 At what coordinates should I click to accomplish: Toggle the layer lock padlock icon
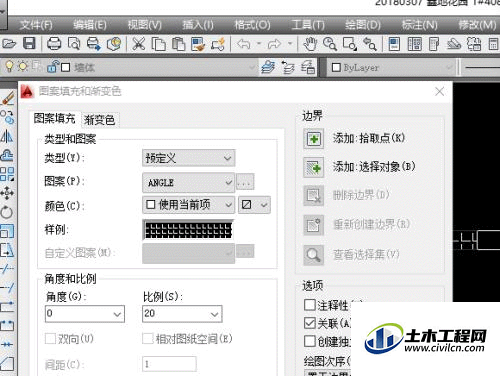[x=53, y=67]
